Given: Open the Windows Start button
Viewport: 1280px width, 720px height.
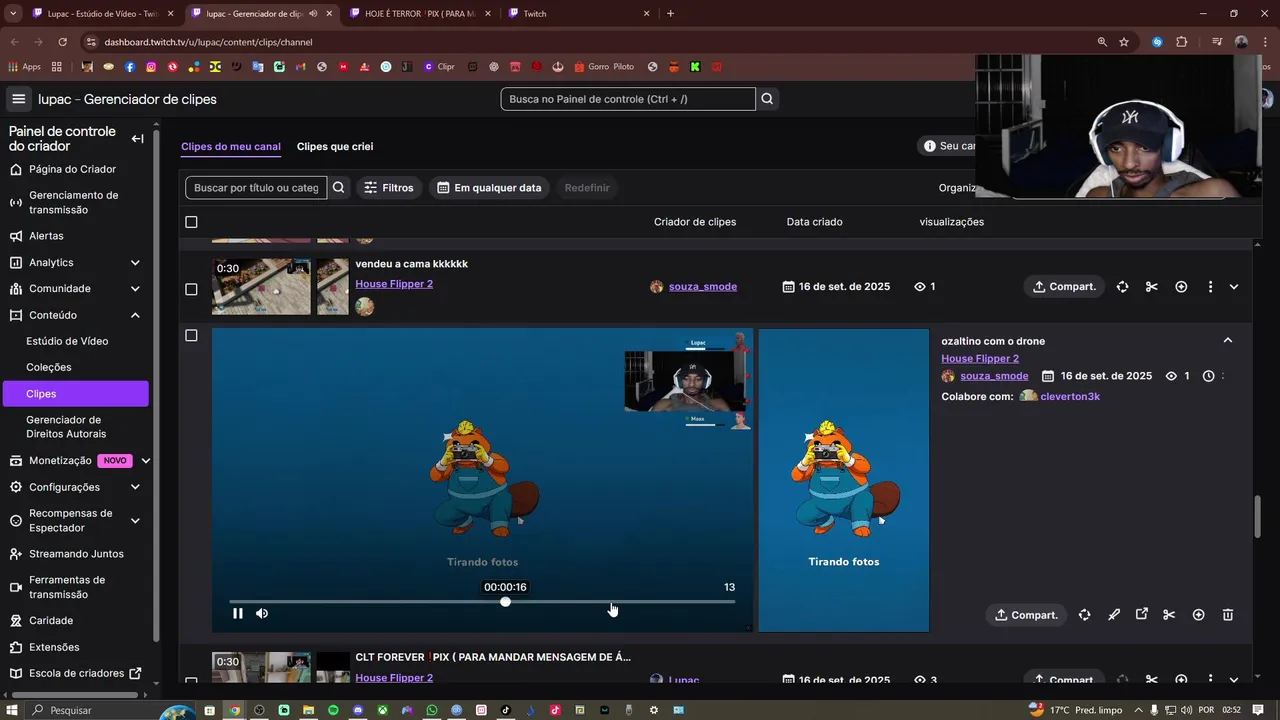Looking at the screenshot, I should click(12, 710).
